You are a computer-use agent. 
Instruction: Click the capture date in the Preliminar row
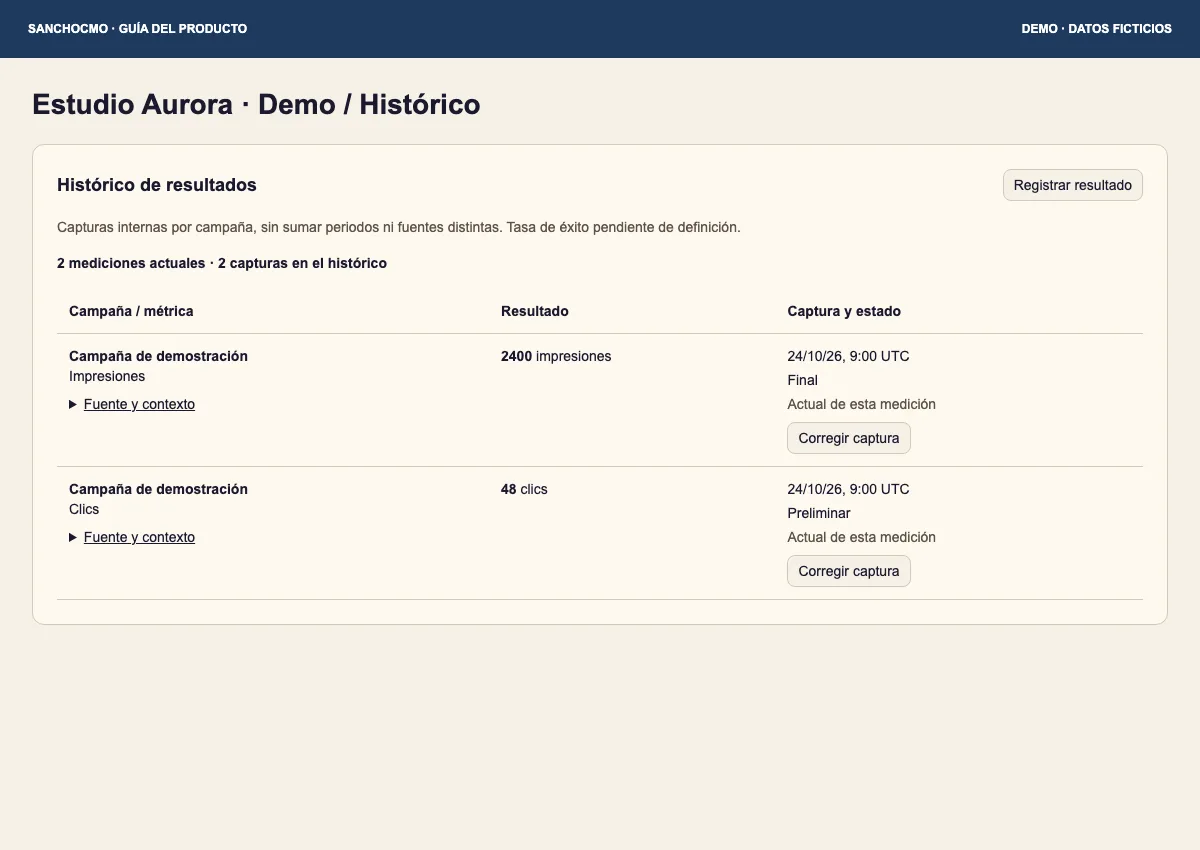click(848, 489)
